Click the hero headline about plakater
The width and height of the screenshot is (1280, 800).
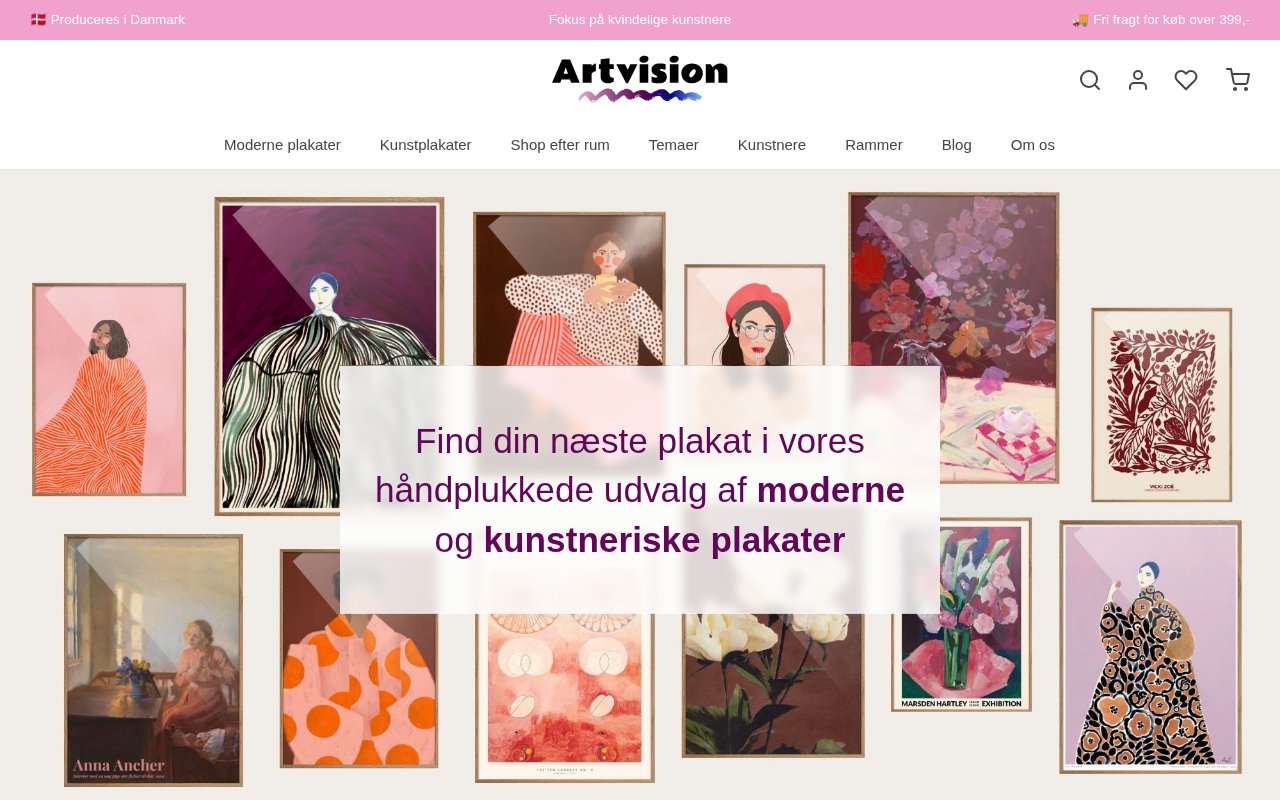coord(640,490)
